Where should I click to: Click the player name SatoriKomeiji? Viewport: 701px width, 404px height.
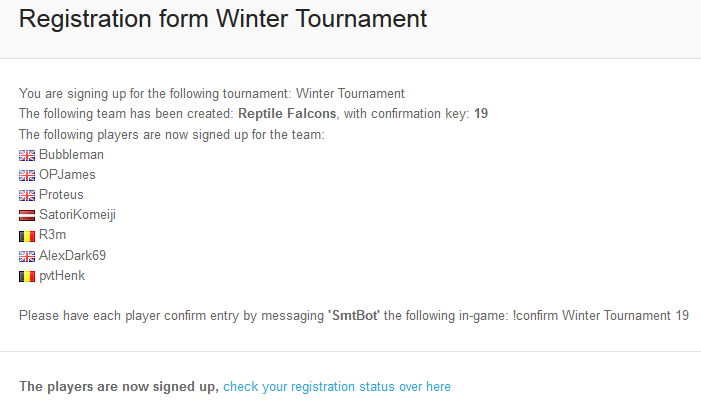(x=77, y=215)
